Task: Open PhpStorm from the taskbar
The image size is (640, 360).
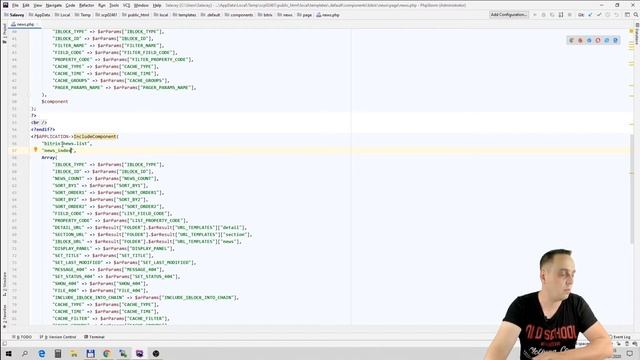Action: tap(140, 353)
